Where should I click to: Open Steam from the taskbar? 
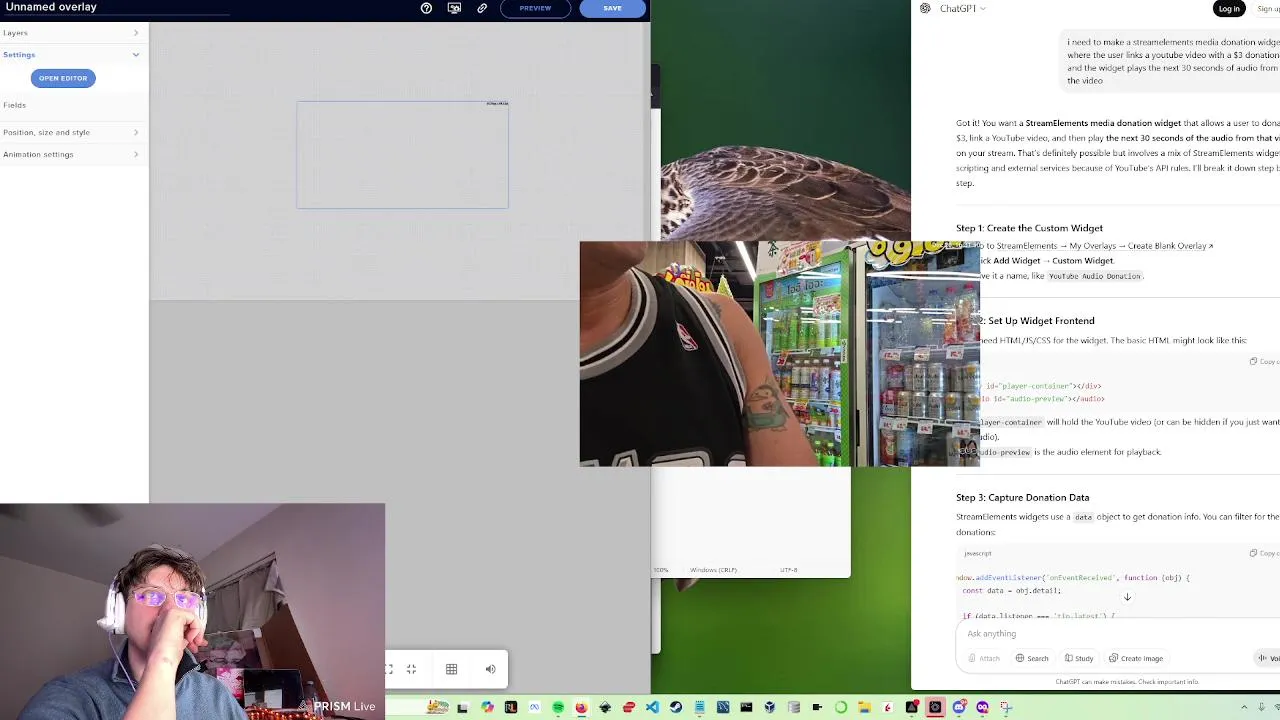(x=676, y=707)
